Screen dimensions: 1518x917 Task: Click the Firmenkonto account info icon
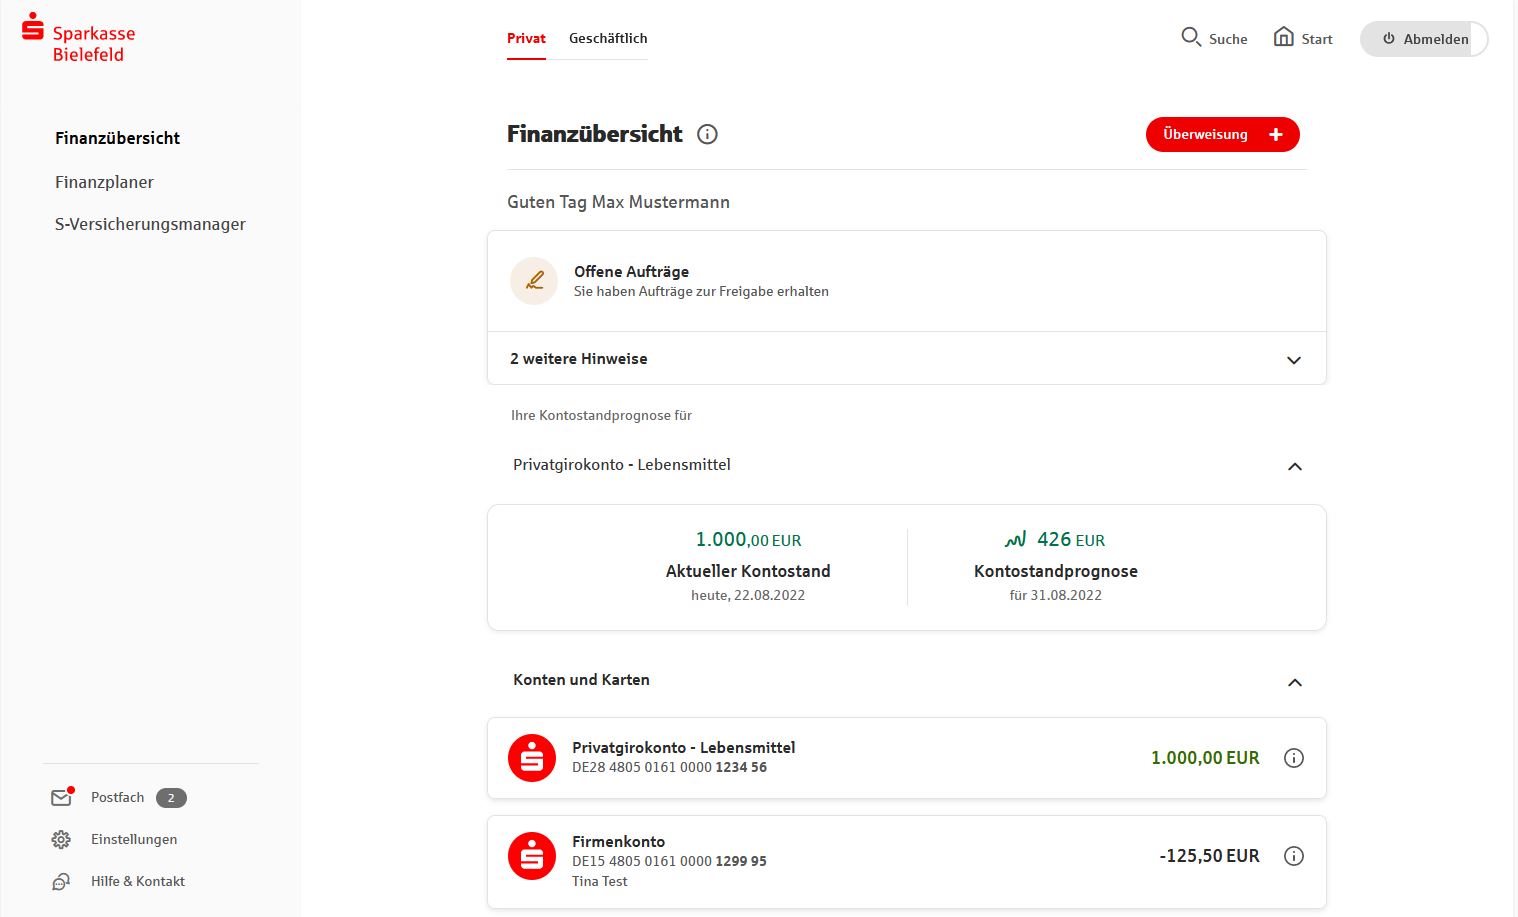[1294, 856]
